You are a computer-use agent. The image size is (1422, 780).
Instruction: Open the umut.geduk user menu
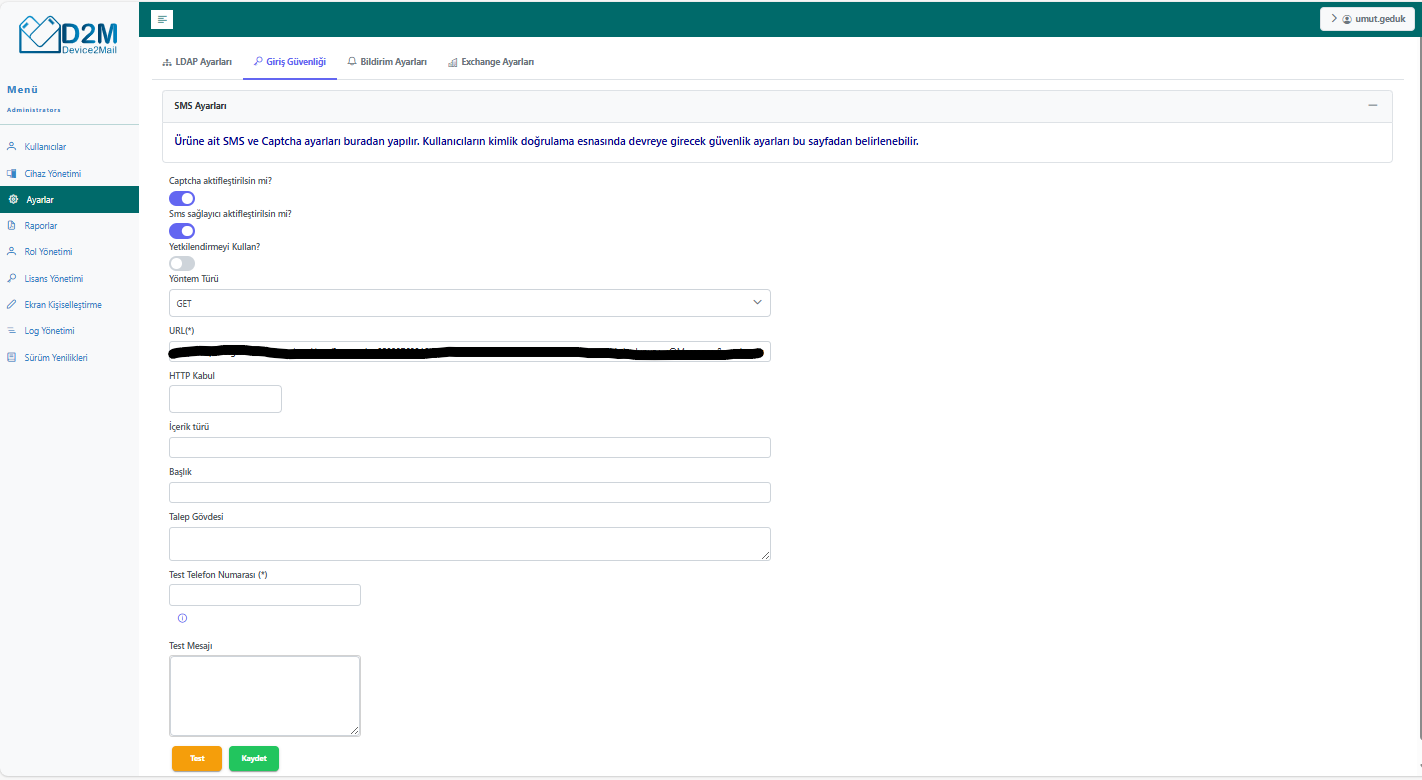[1366, 19]
